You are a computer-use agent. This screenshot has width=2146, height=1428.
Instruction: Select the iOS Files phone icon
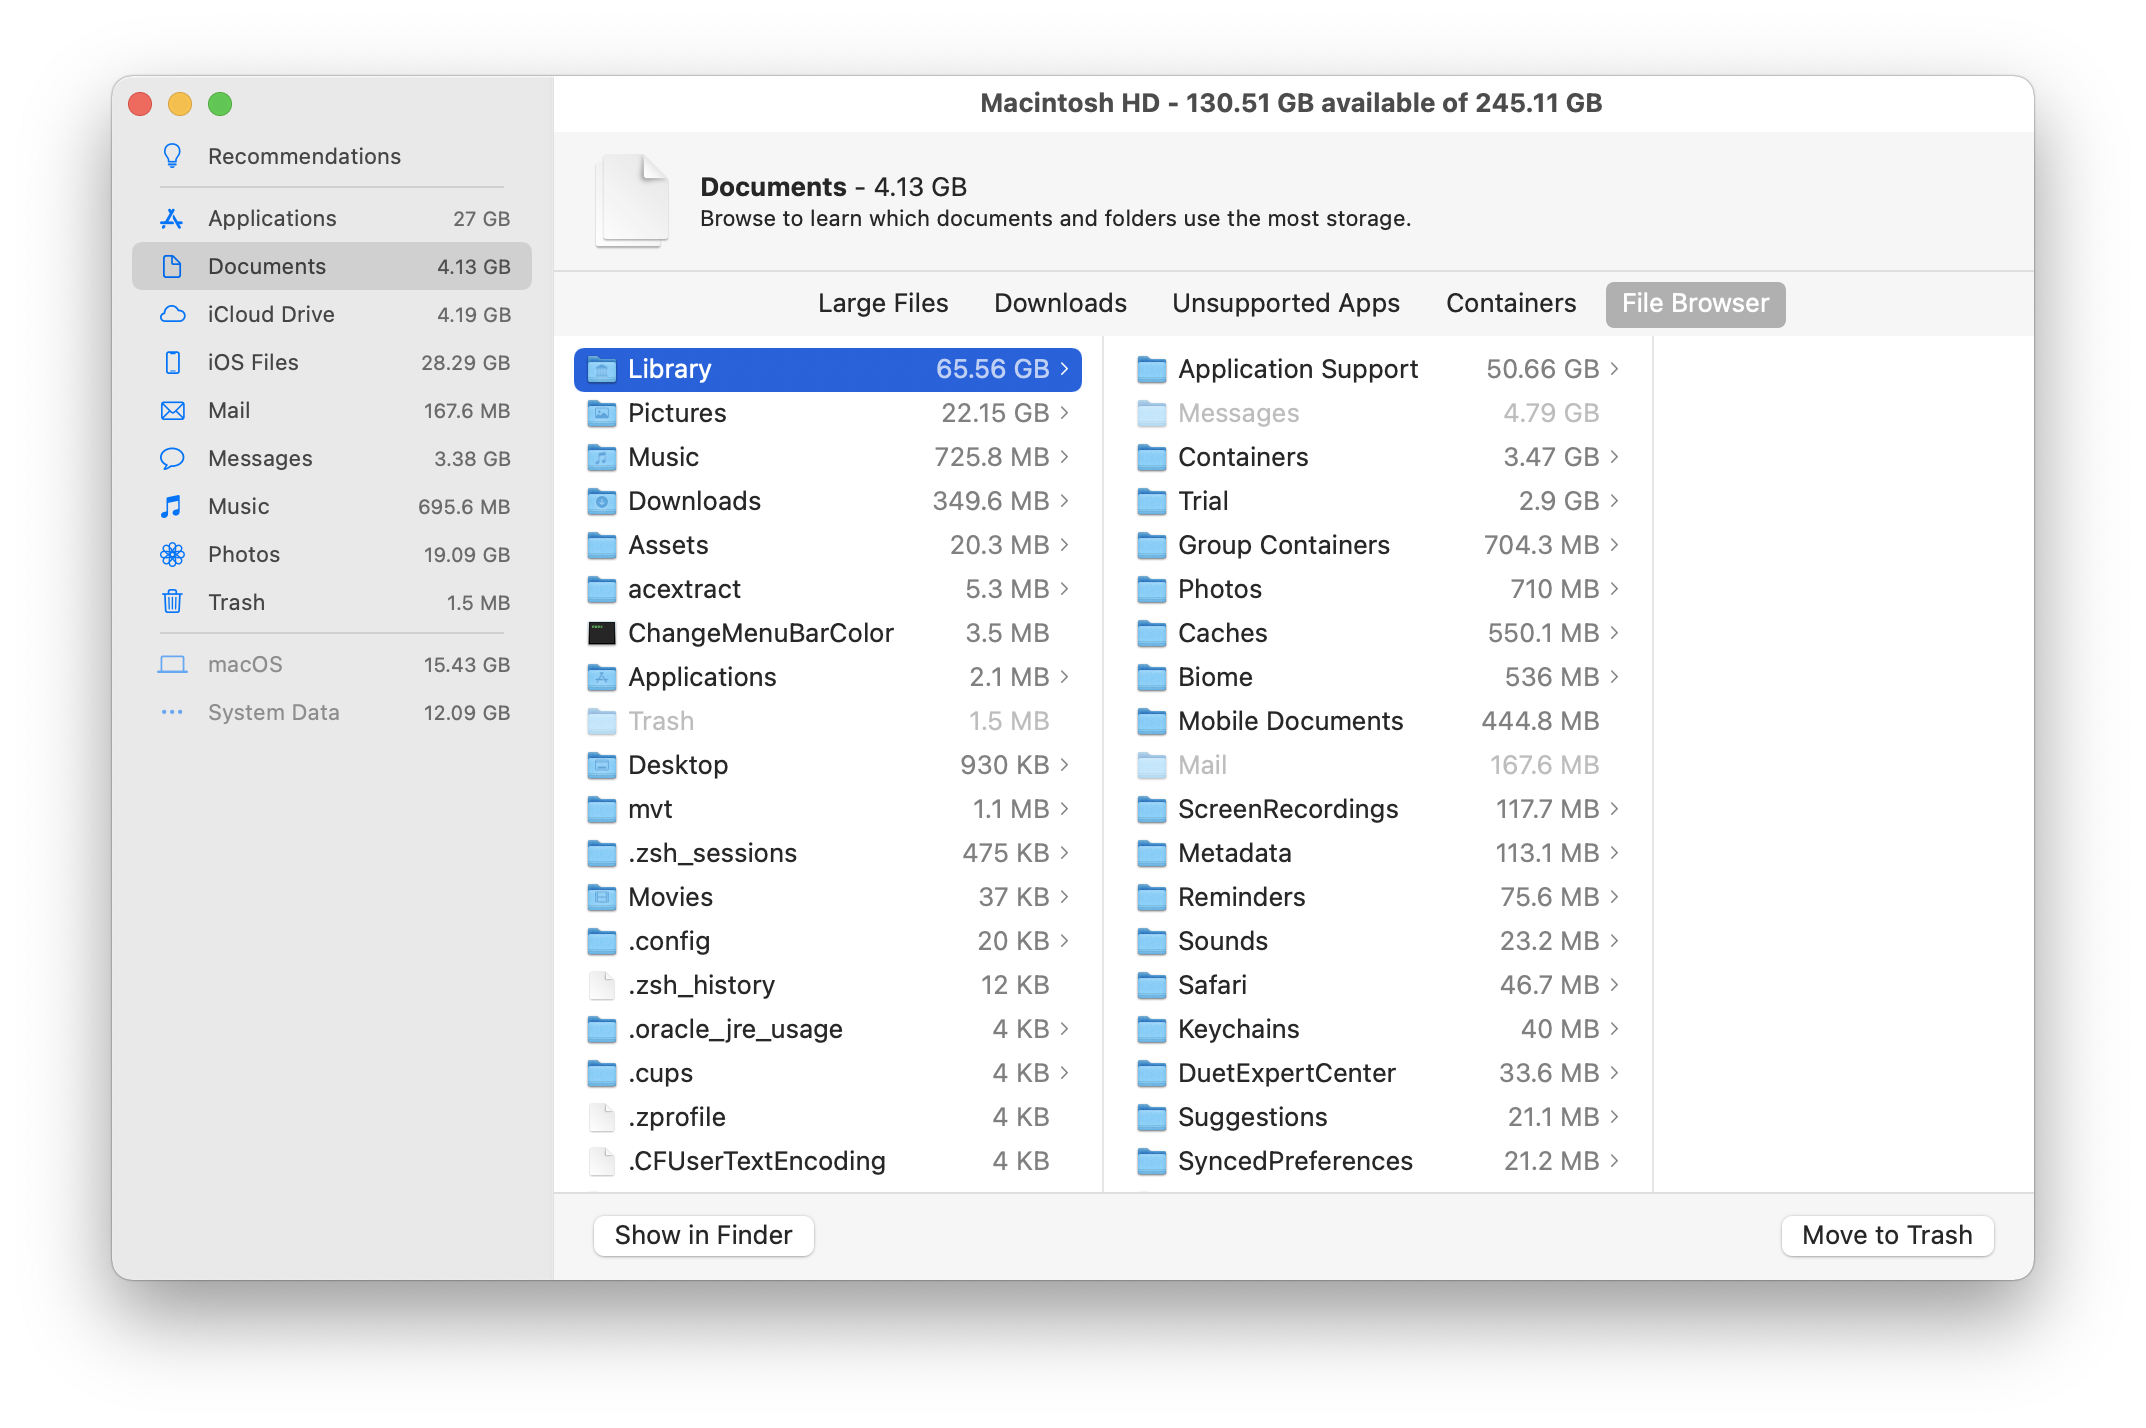[x=174, y=362]
